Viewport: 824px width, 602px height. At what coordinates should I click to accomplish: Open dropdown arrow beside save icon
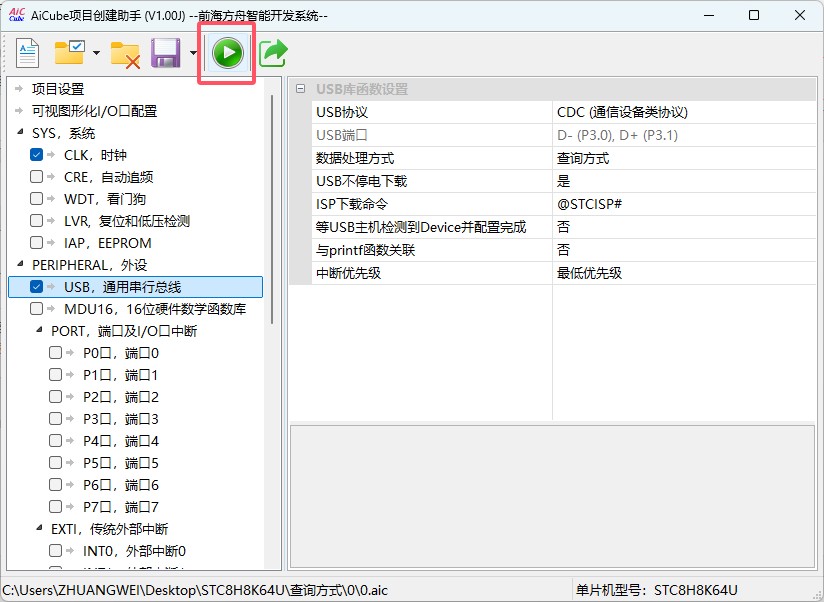193,53
